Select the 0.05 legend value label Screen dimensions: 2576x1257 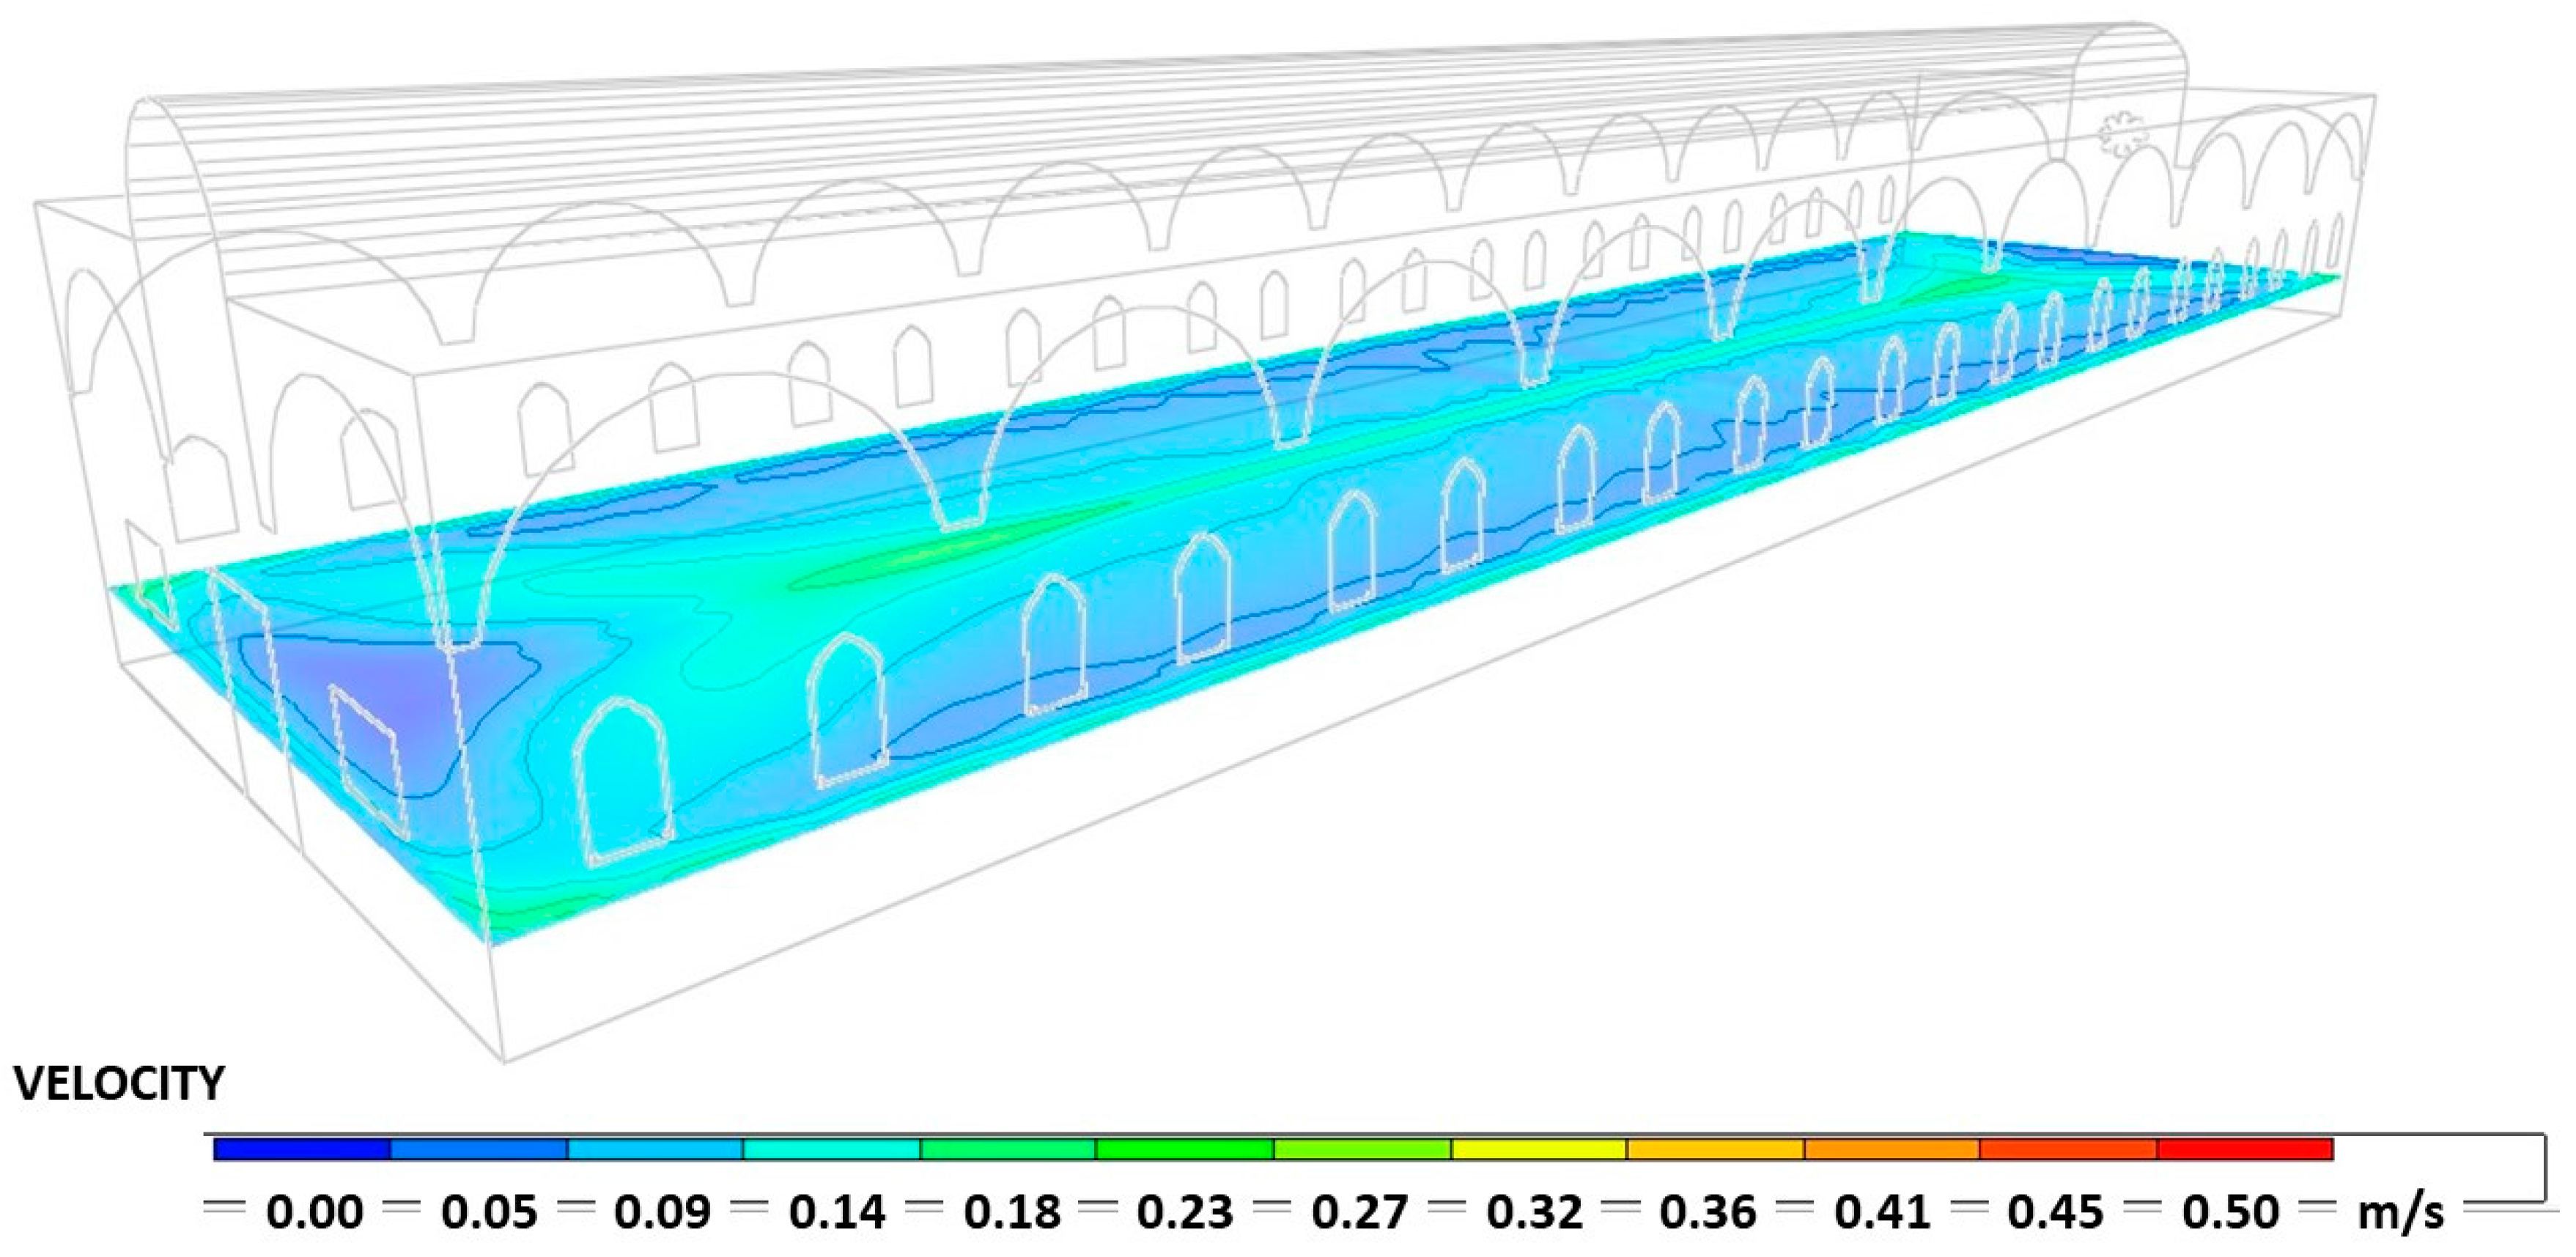pyautogui.click(x=489, y=1213)
